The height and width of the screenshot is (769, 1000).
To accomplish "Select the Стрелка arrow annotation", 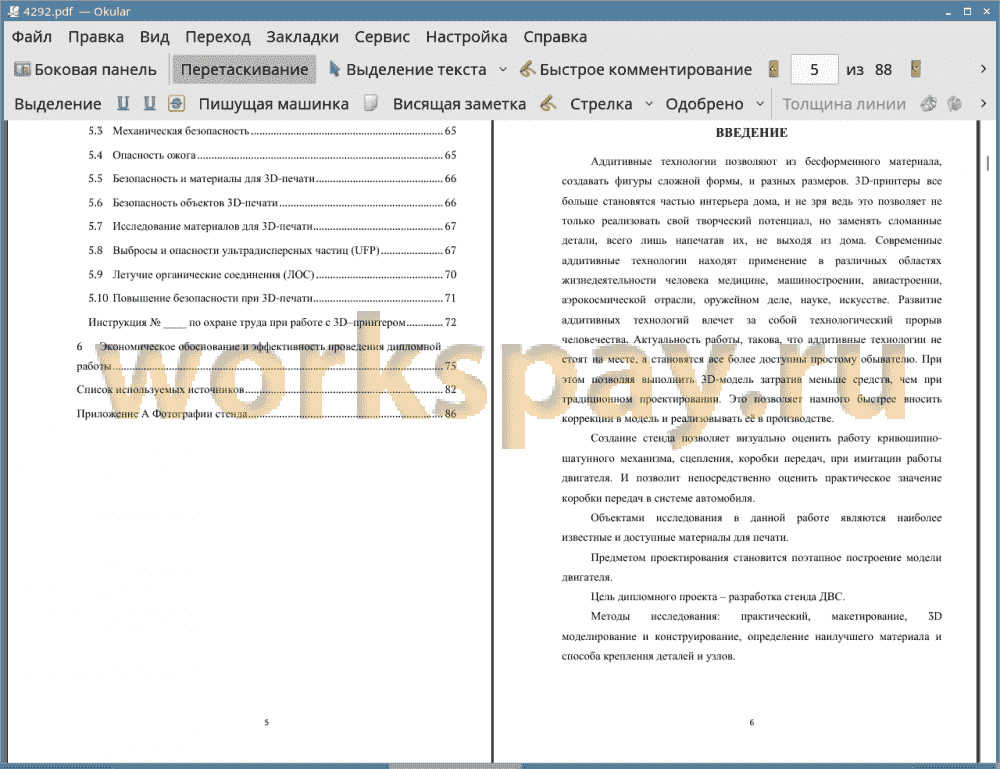I will pos(601,104).
